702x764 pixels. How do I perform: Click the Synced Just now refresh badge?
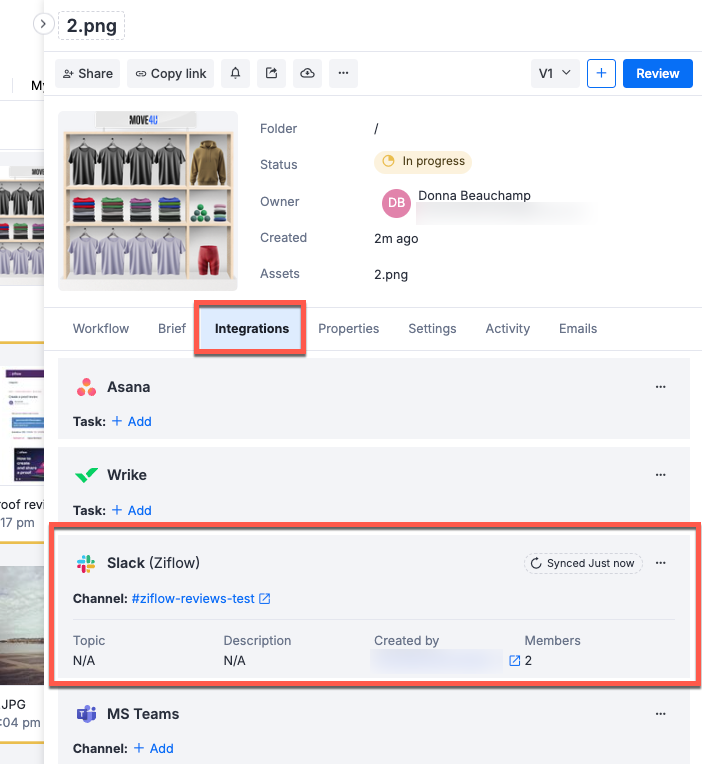click(583, 563)
